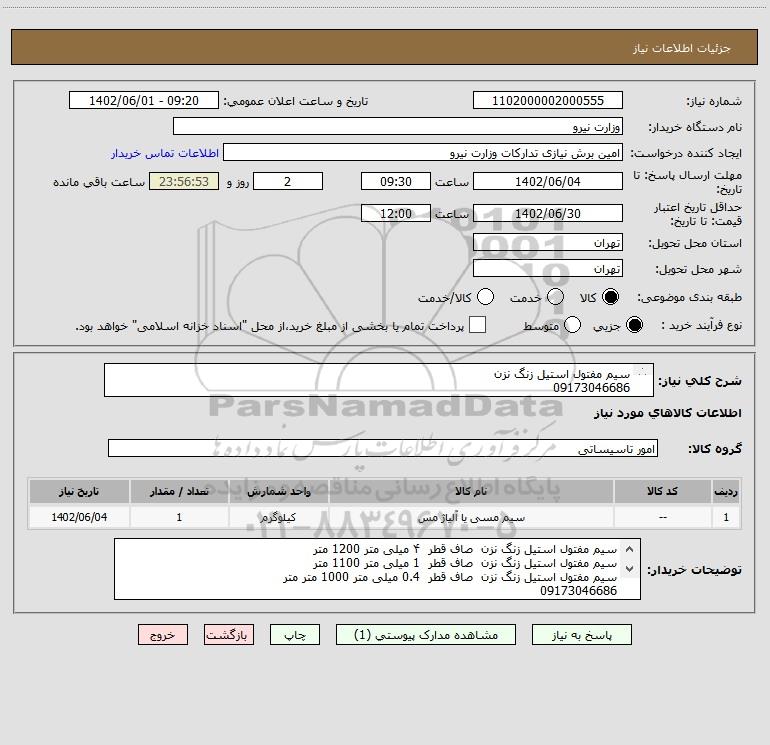This screenshot has height=745, width=770.
Task: Click the سیم مسی یا آلیاژ مس cell
Action: pos(471,517)
